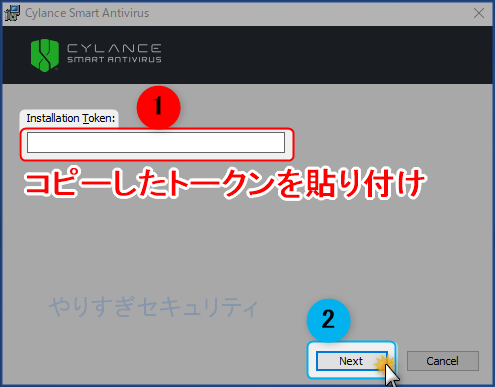Click the Cylance Smart Antivirus title text
The image size is (495, 387).
click(87, 13)
